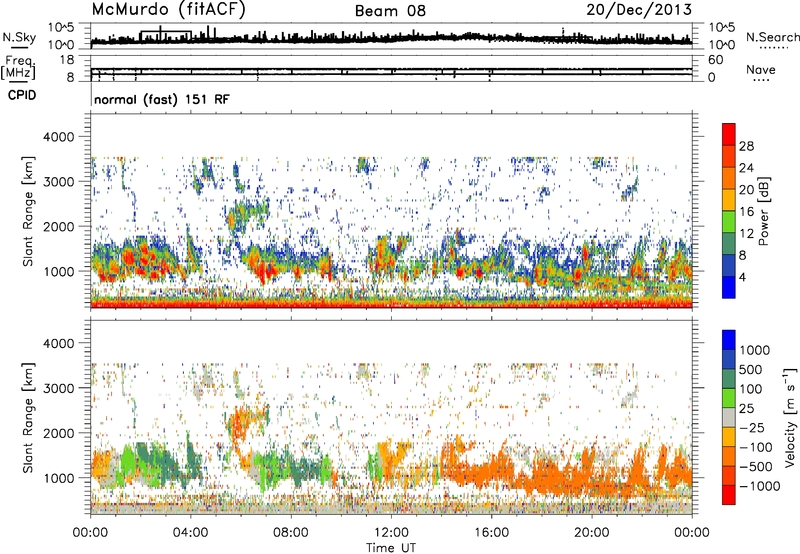
Task: Click the '100' positive velocity tick
Action: [x=751, y=389]
